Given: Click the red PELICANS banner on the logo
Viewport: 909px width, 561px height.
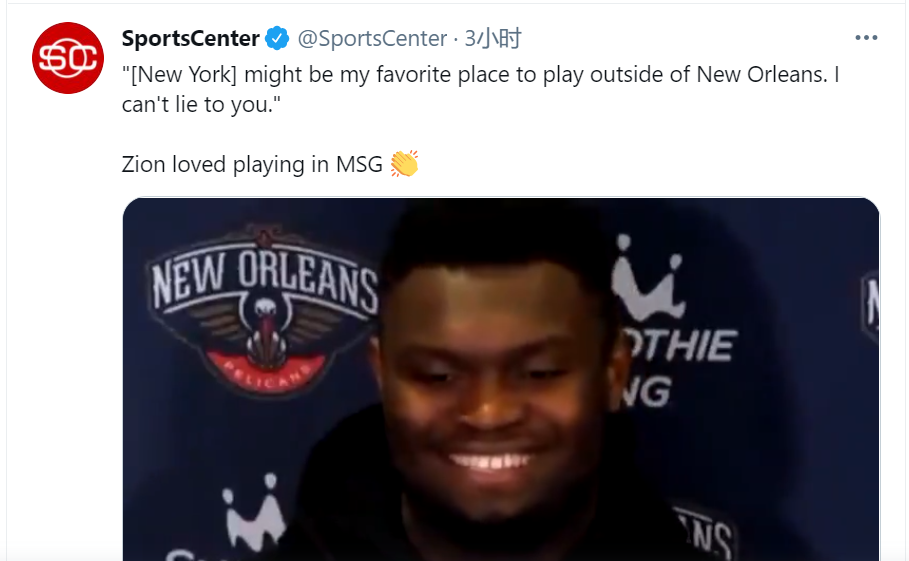Looking at the screenshot, I should click(x=266, y=371).
